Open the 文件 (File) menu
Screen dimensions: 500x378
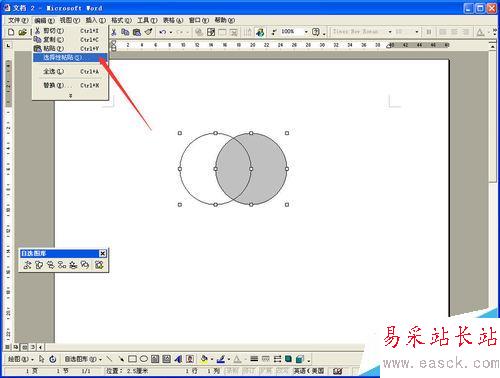tap(18, 20)
